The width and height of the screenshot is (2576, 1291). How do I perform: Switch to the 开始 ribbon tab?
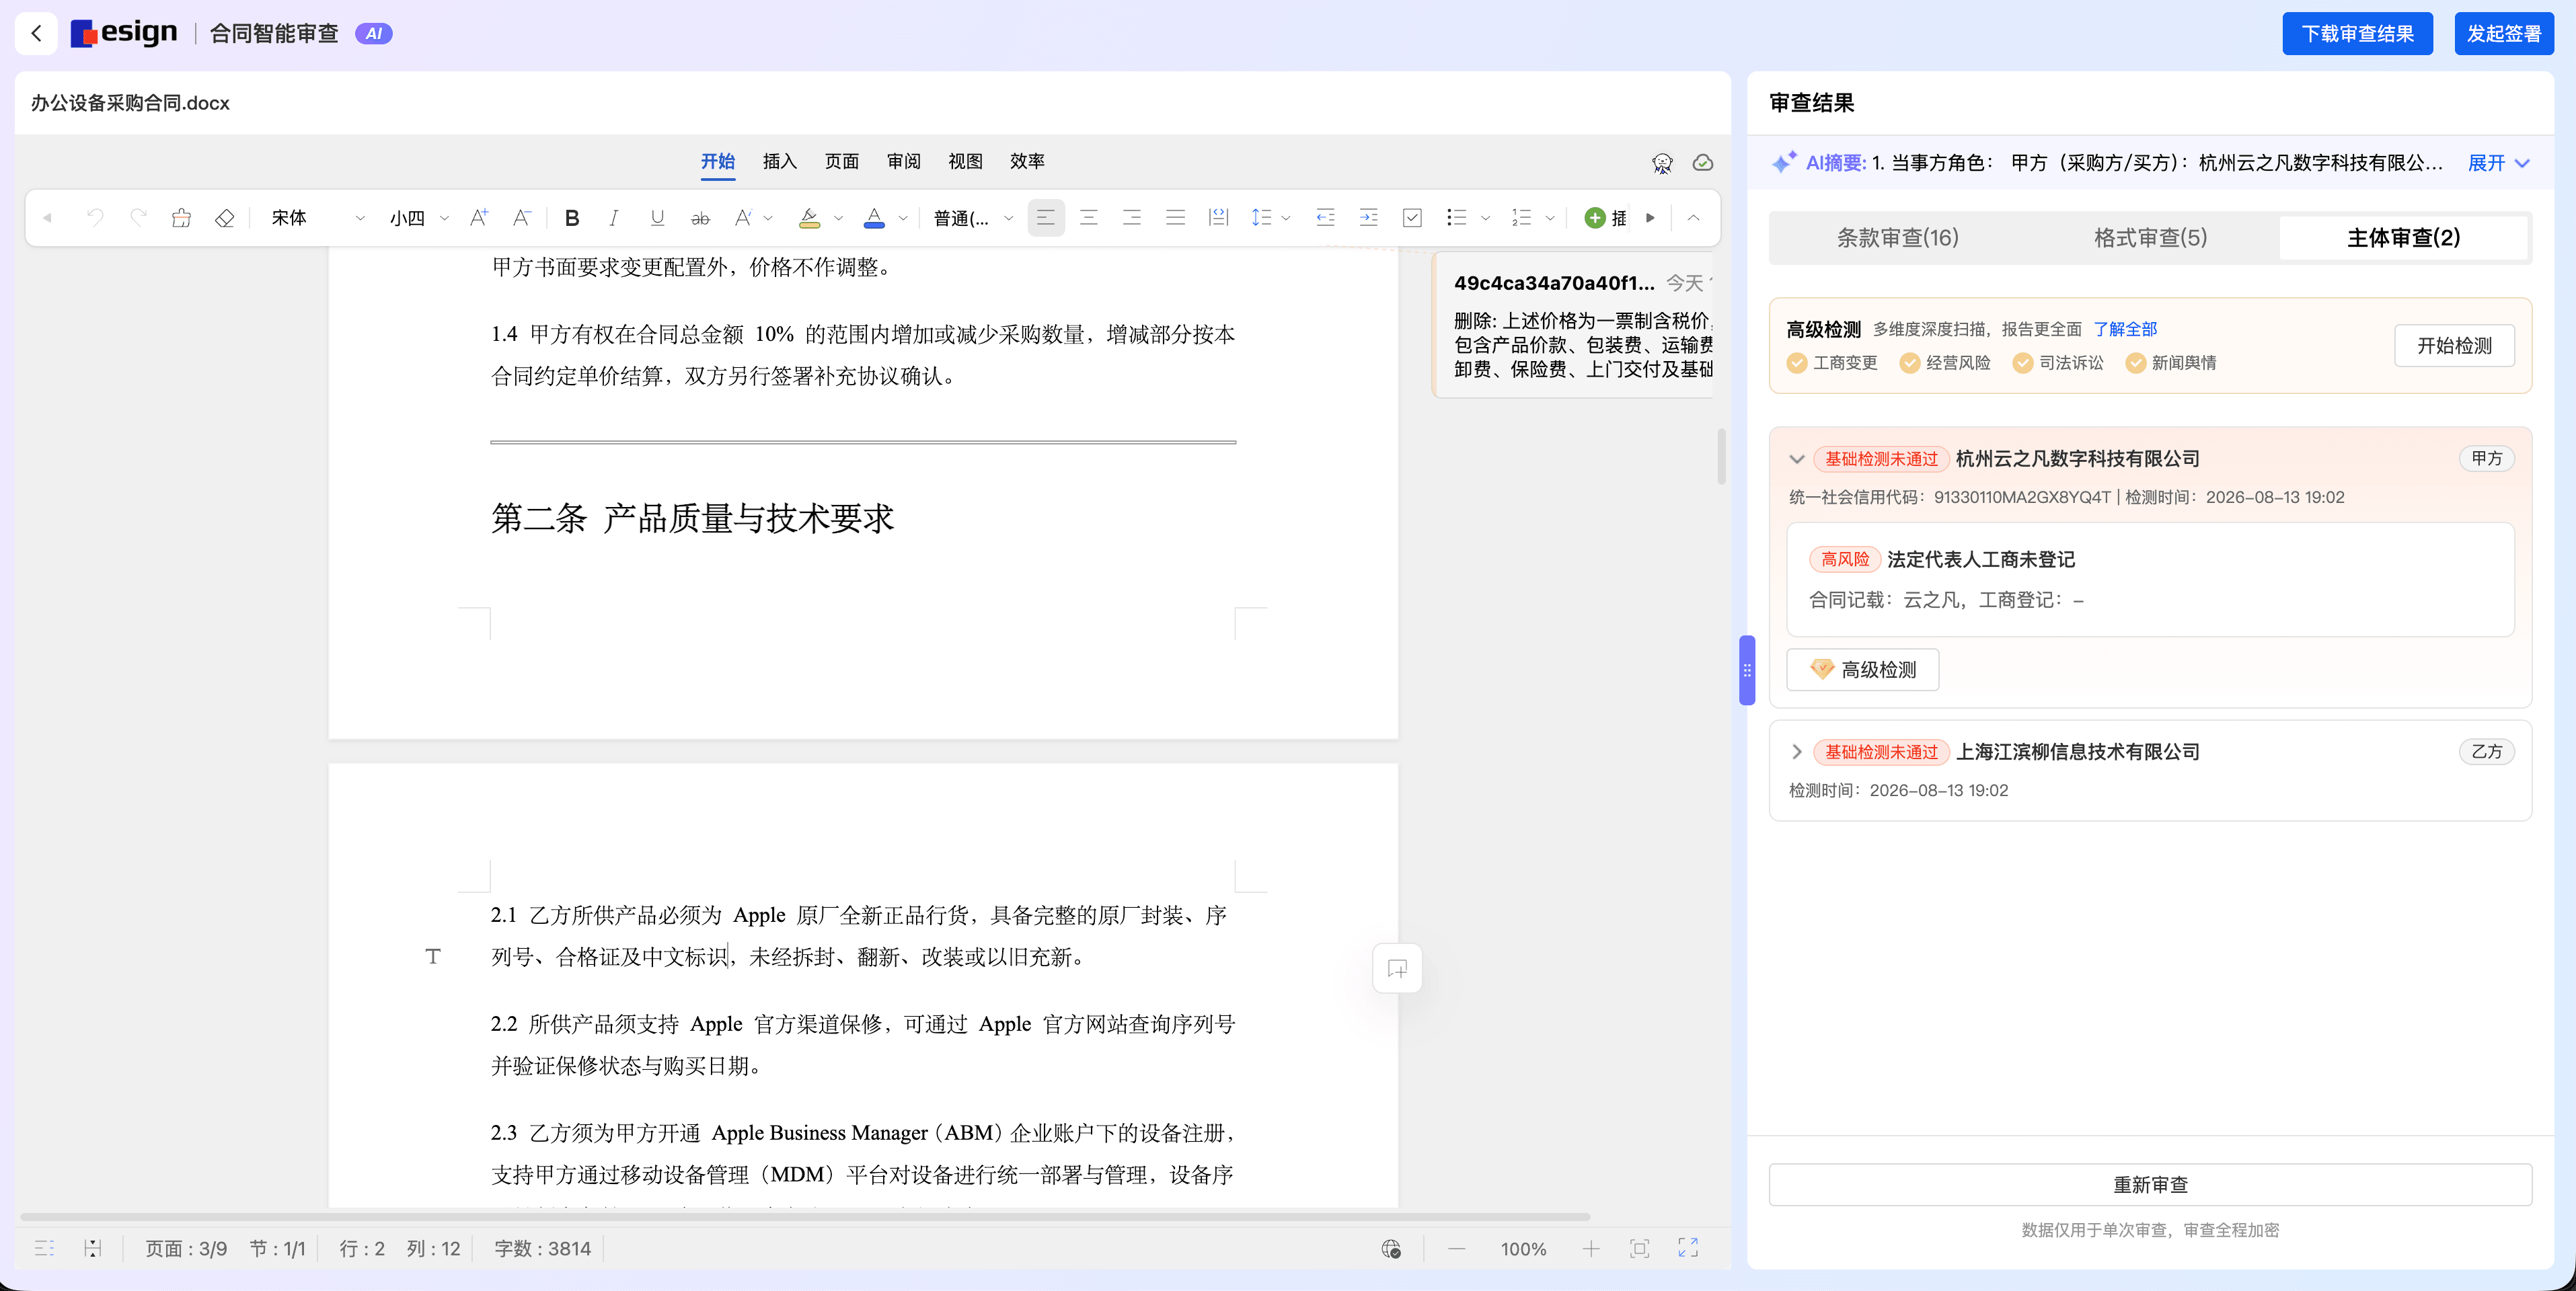tap(718, 161)
